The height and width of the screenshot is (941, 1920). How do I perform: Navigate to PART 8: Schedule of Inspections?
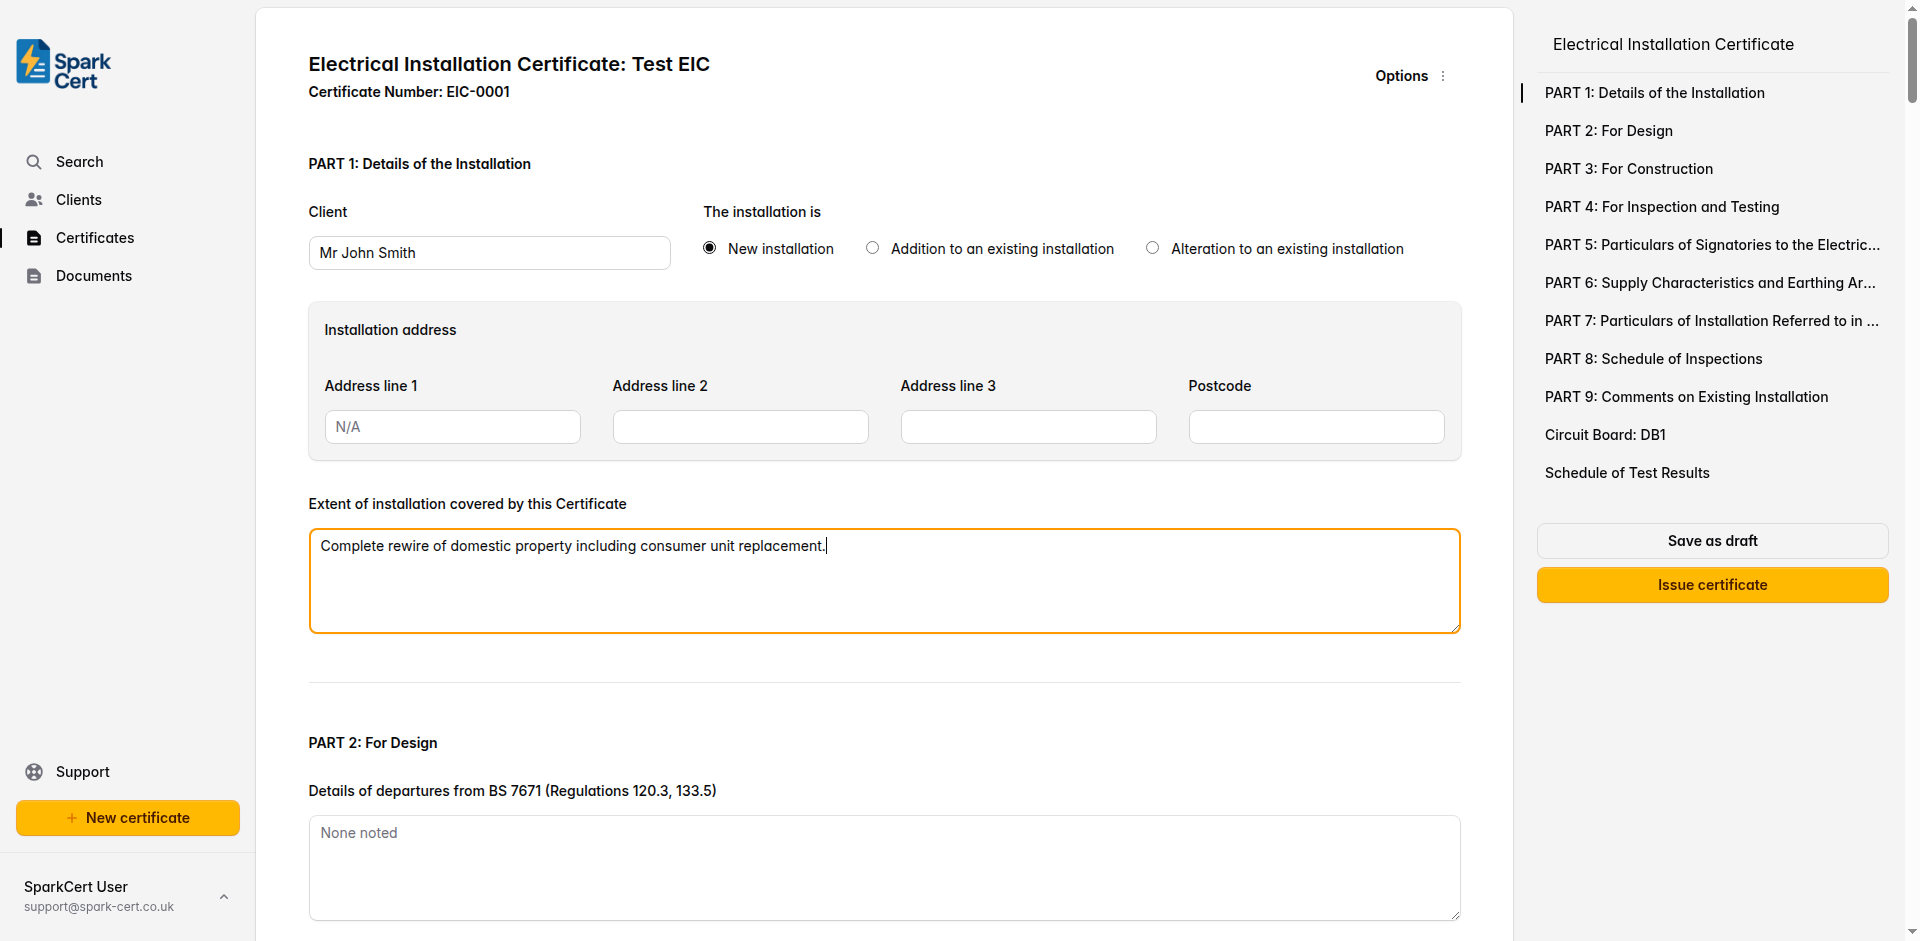point(1653,358)
